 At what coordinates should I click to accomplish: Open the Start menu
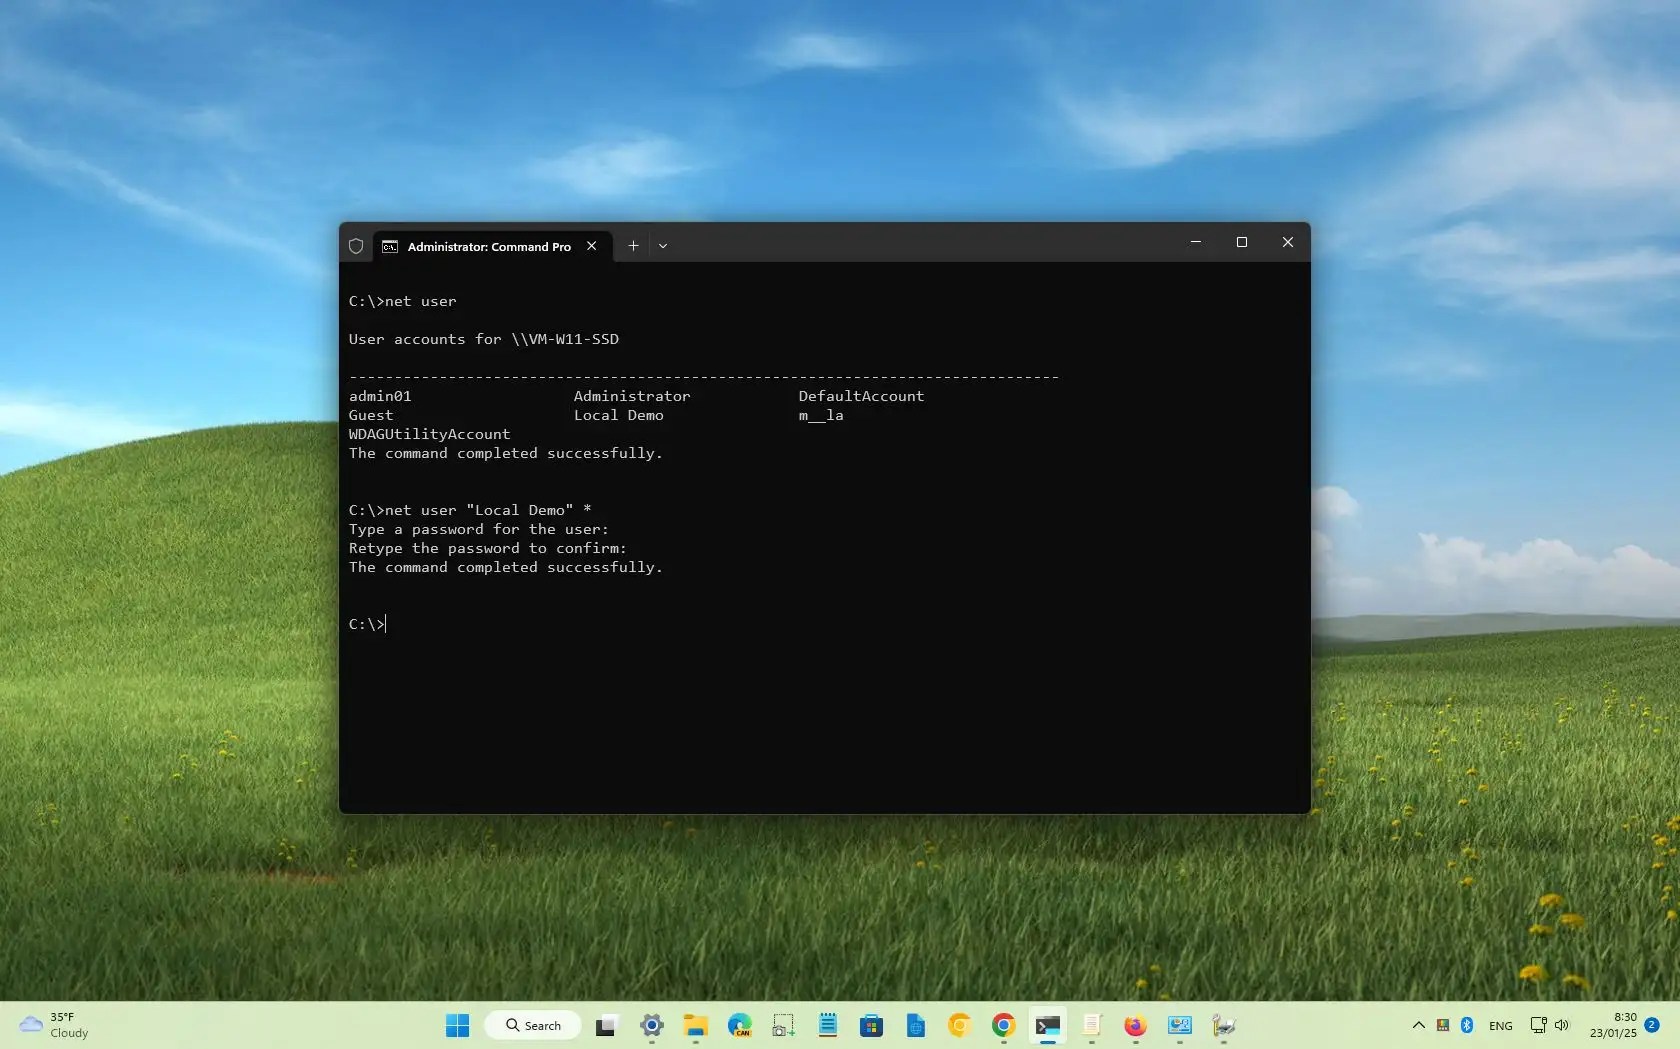click(x=457, y=1025)
